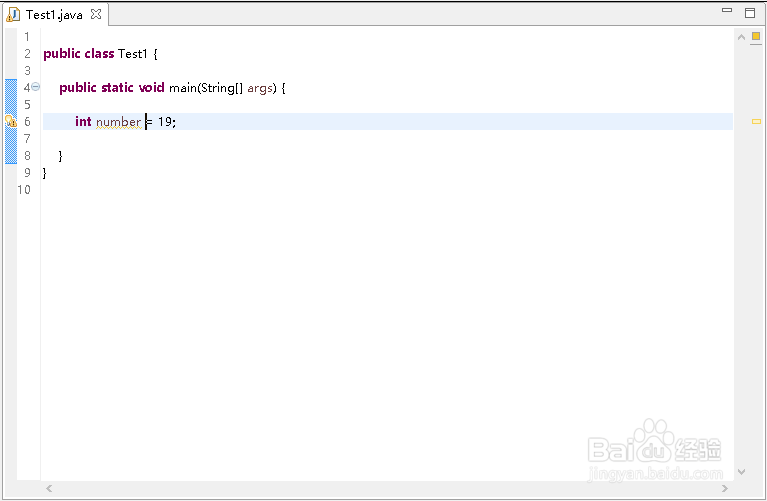This screenshot has height=501, width=767.
Task: Click line number 9 in the gutter
Action: coord(27,173)
